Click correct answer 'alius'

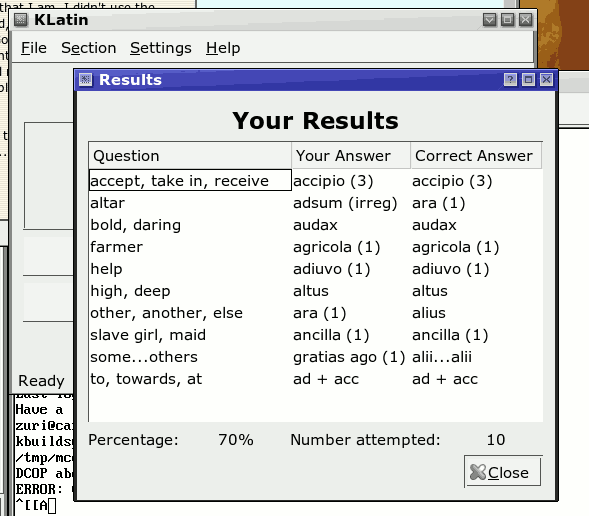pos(429,313)
